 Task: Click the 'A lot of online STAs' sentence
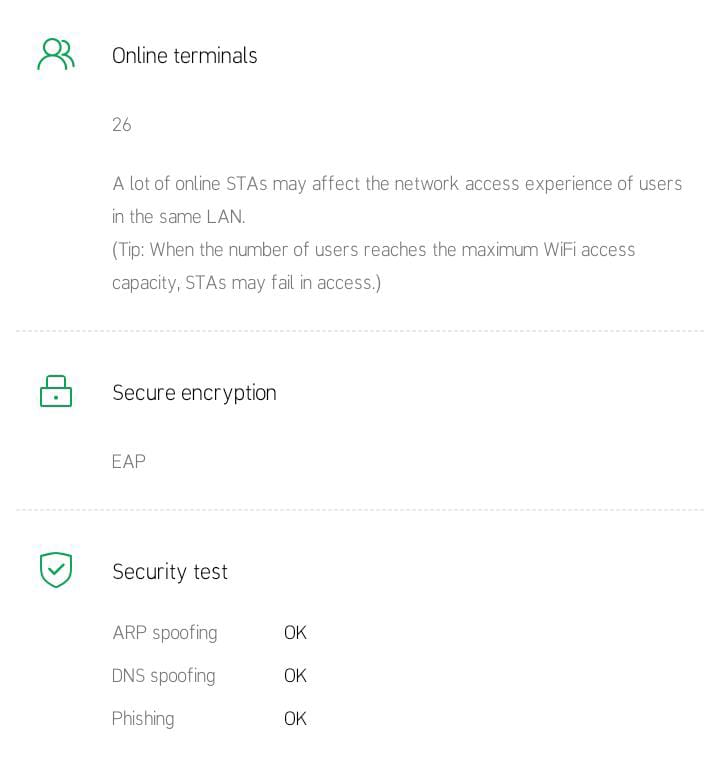[397, 184]
